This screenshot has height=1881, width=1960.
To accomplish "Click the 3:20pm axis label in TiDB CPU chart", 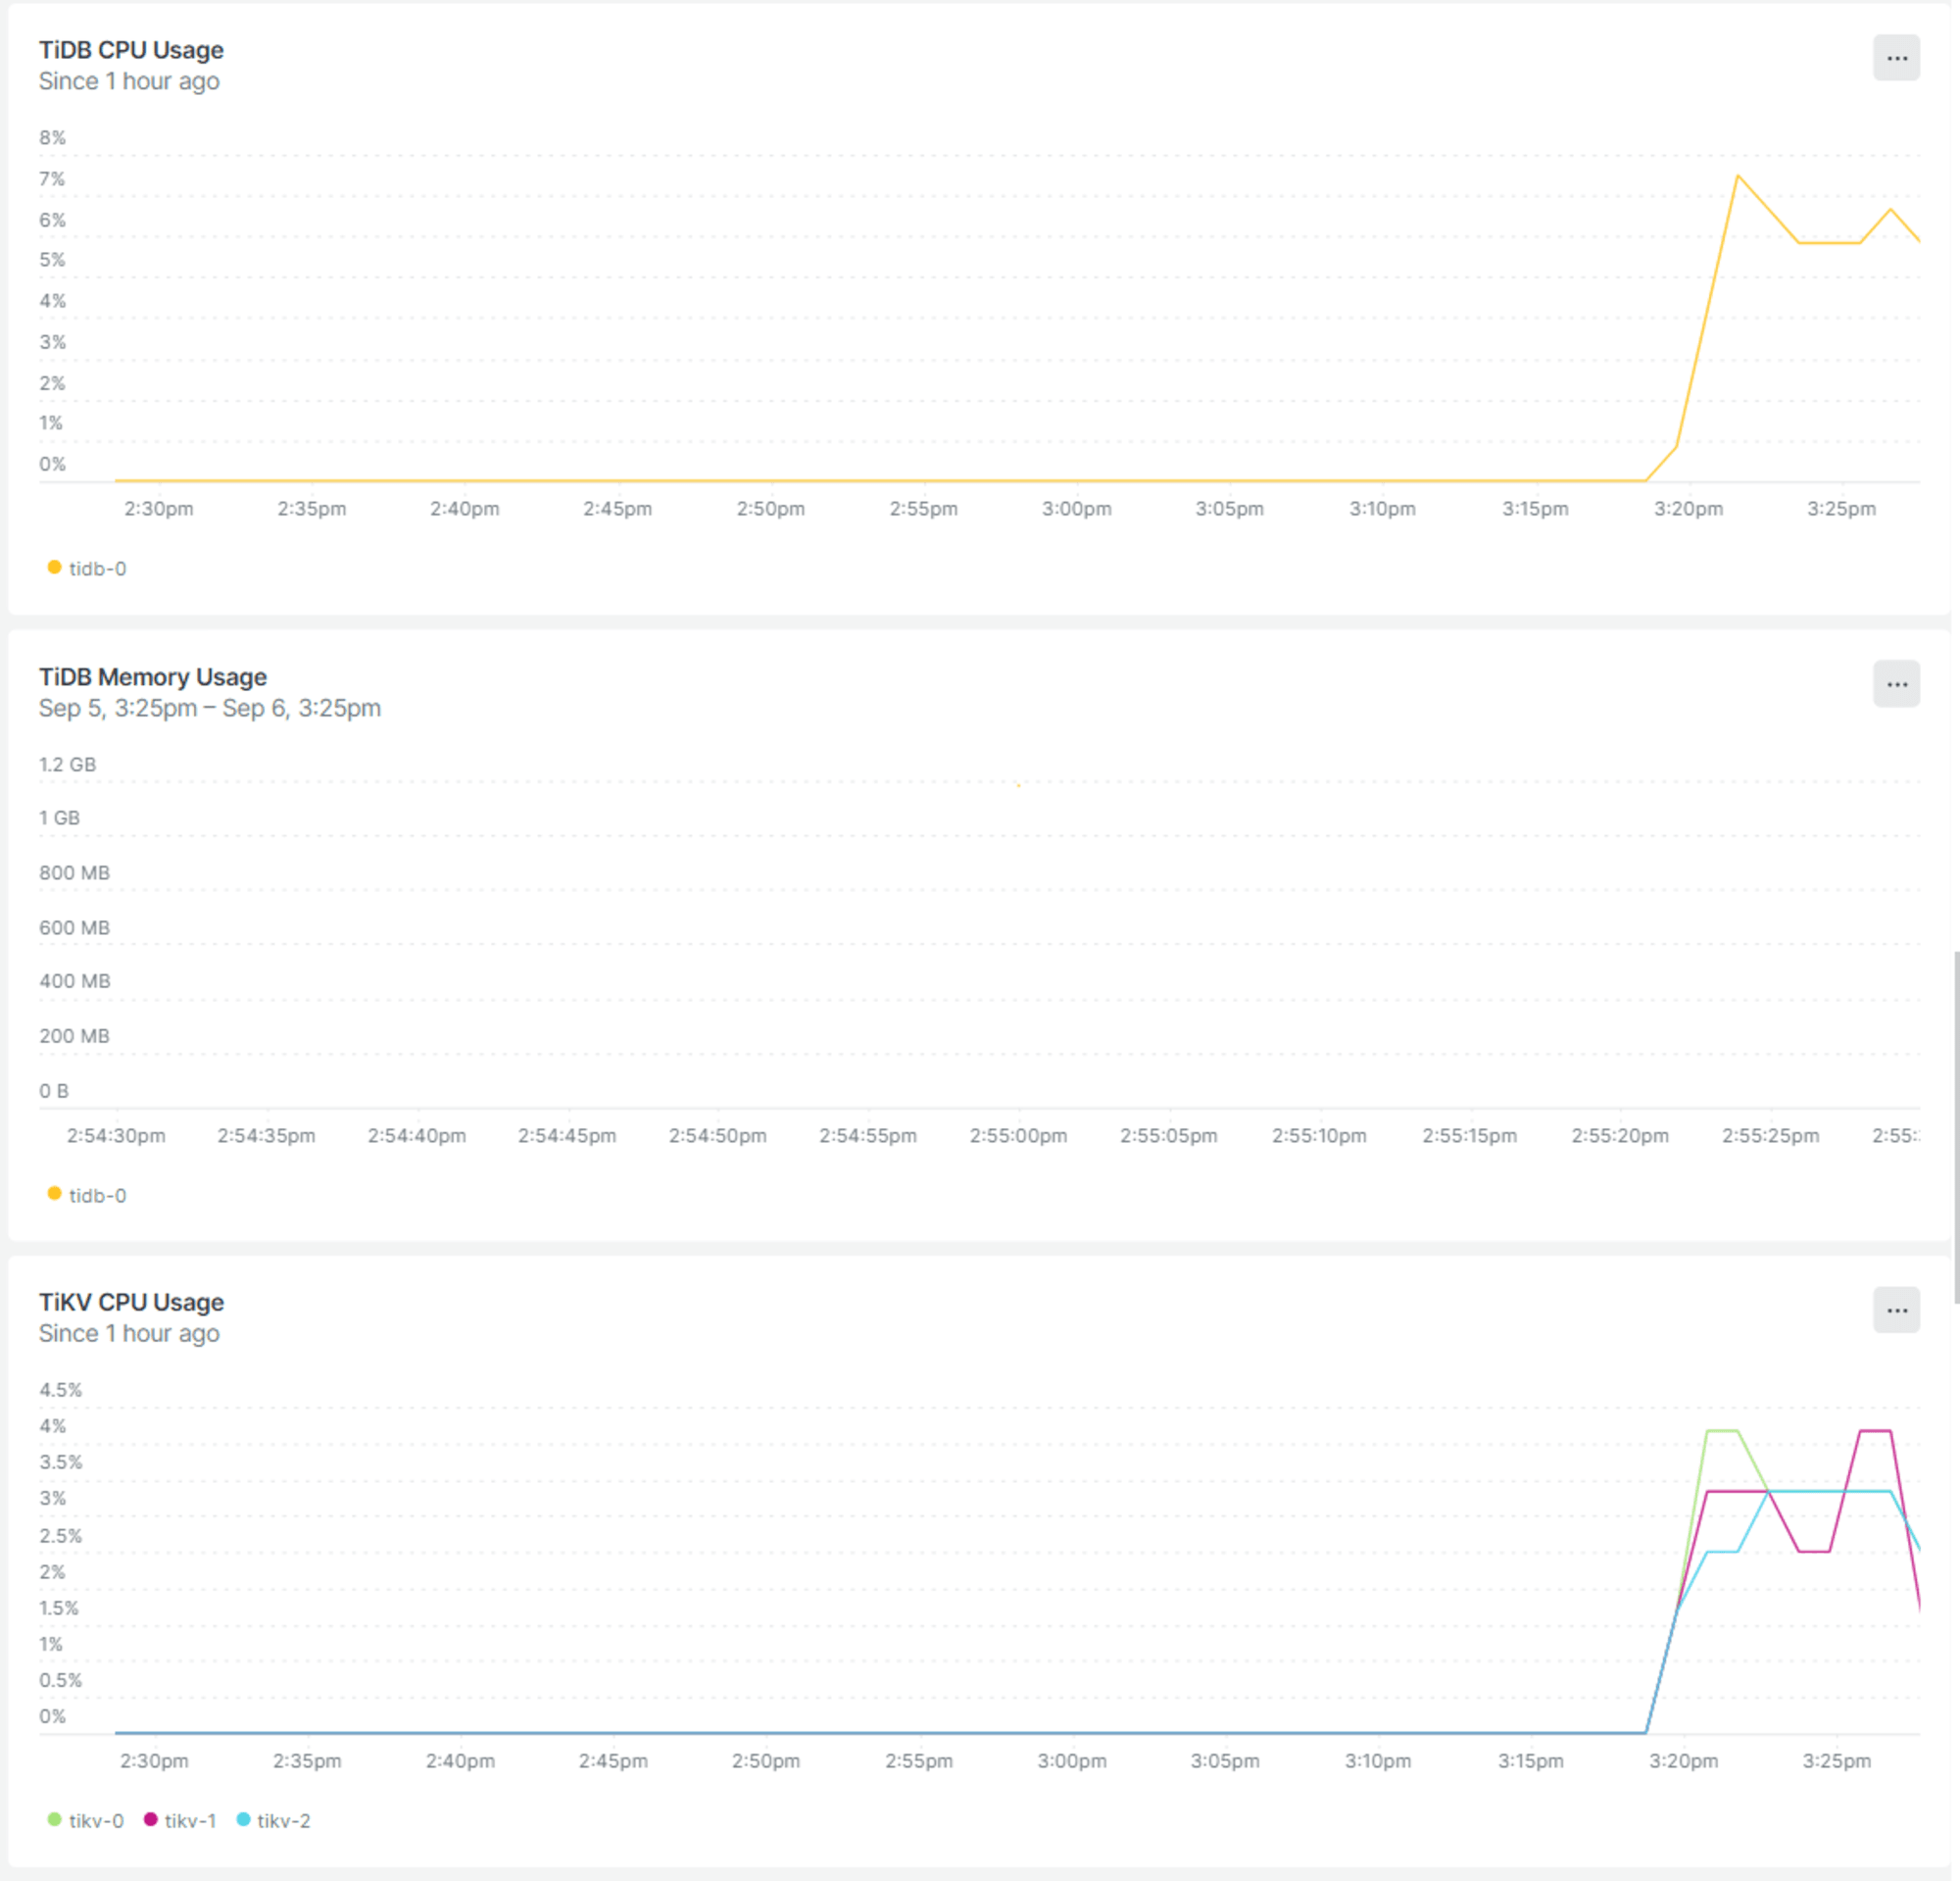I will (1688, 508).
